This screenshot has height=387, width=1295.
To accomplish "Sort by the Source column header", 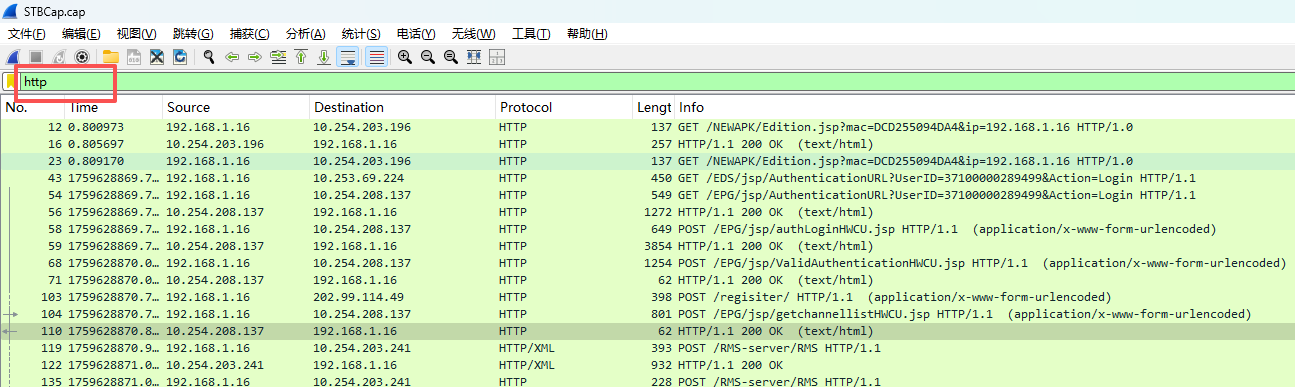I will tap(236, 107).
